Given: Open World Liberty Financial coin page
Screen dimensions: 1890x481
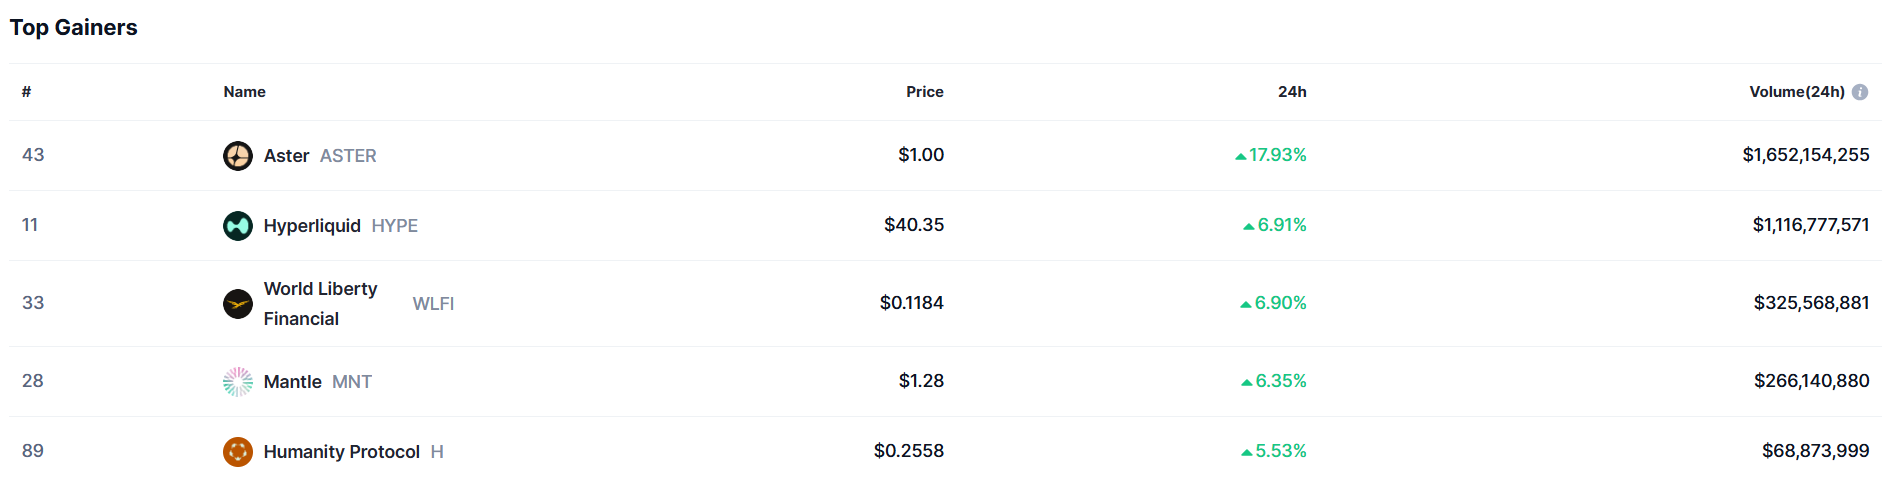Looking at the screenshot, I should tap(320, 303).
